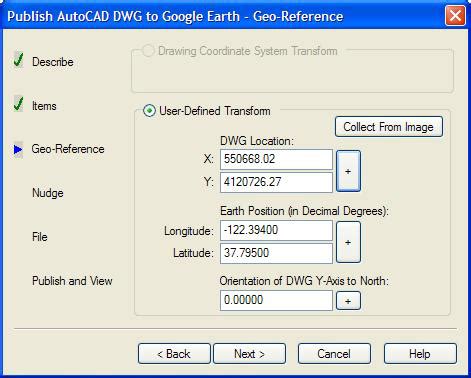This screenshot has height=378, width=471.
Task: Click the Orientation of DWG Y-Axis field
Action: pyautogui.click(x=276, y=300)
